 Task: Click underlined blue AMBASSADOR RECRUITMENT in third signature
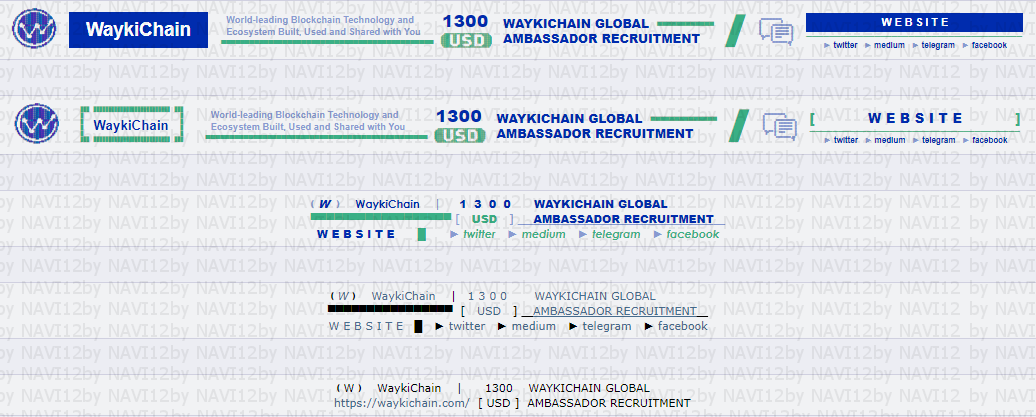(624, 219)
